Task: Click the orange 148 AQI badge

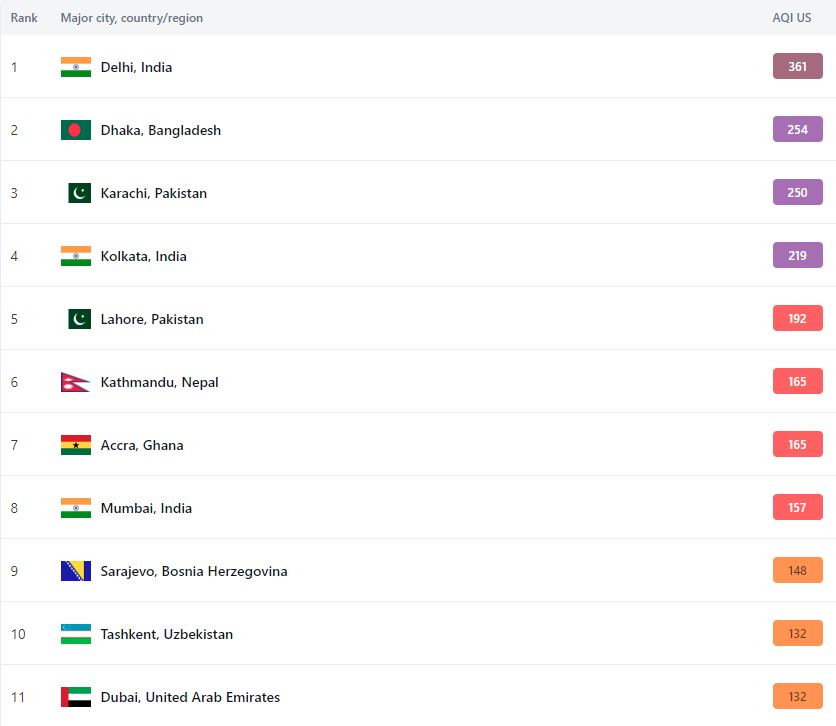Action: click(797, 571)
